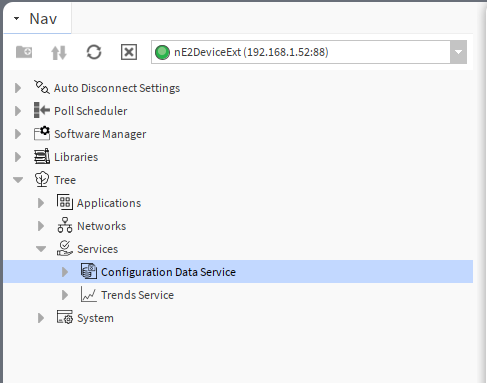Select the Tree label

[x=65, y=180]
